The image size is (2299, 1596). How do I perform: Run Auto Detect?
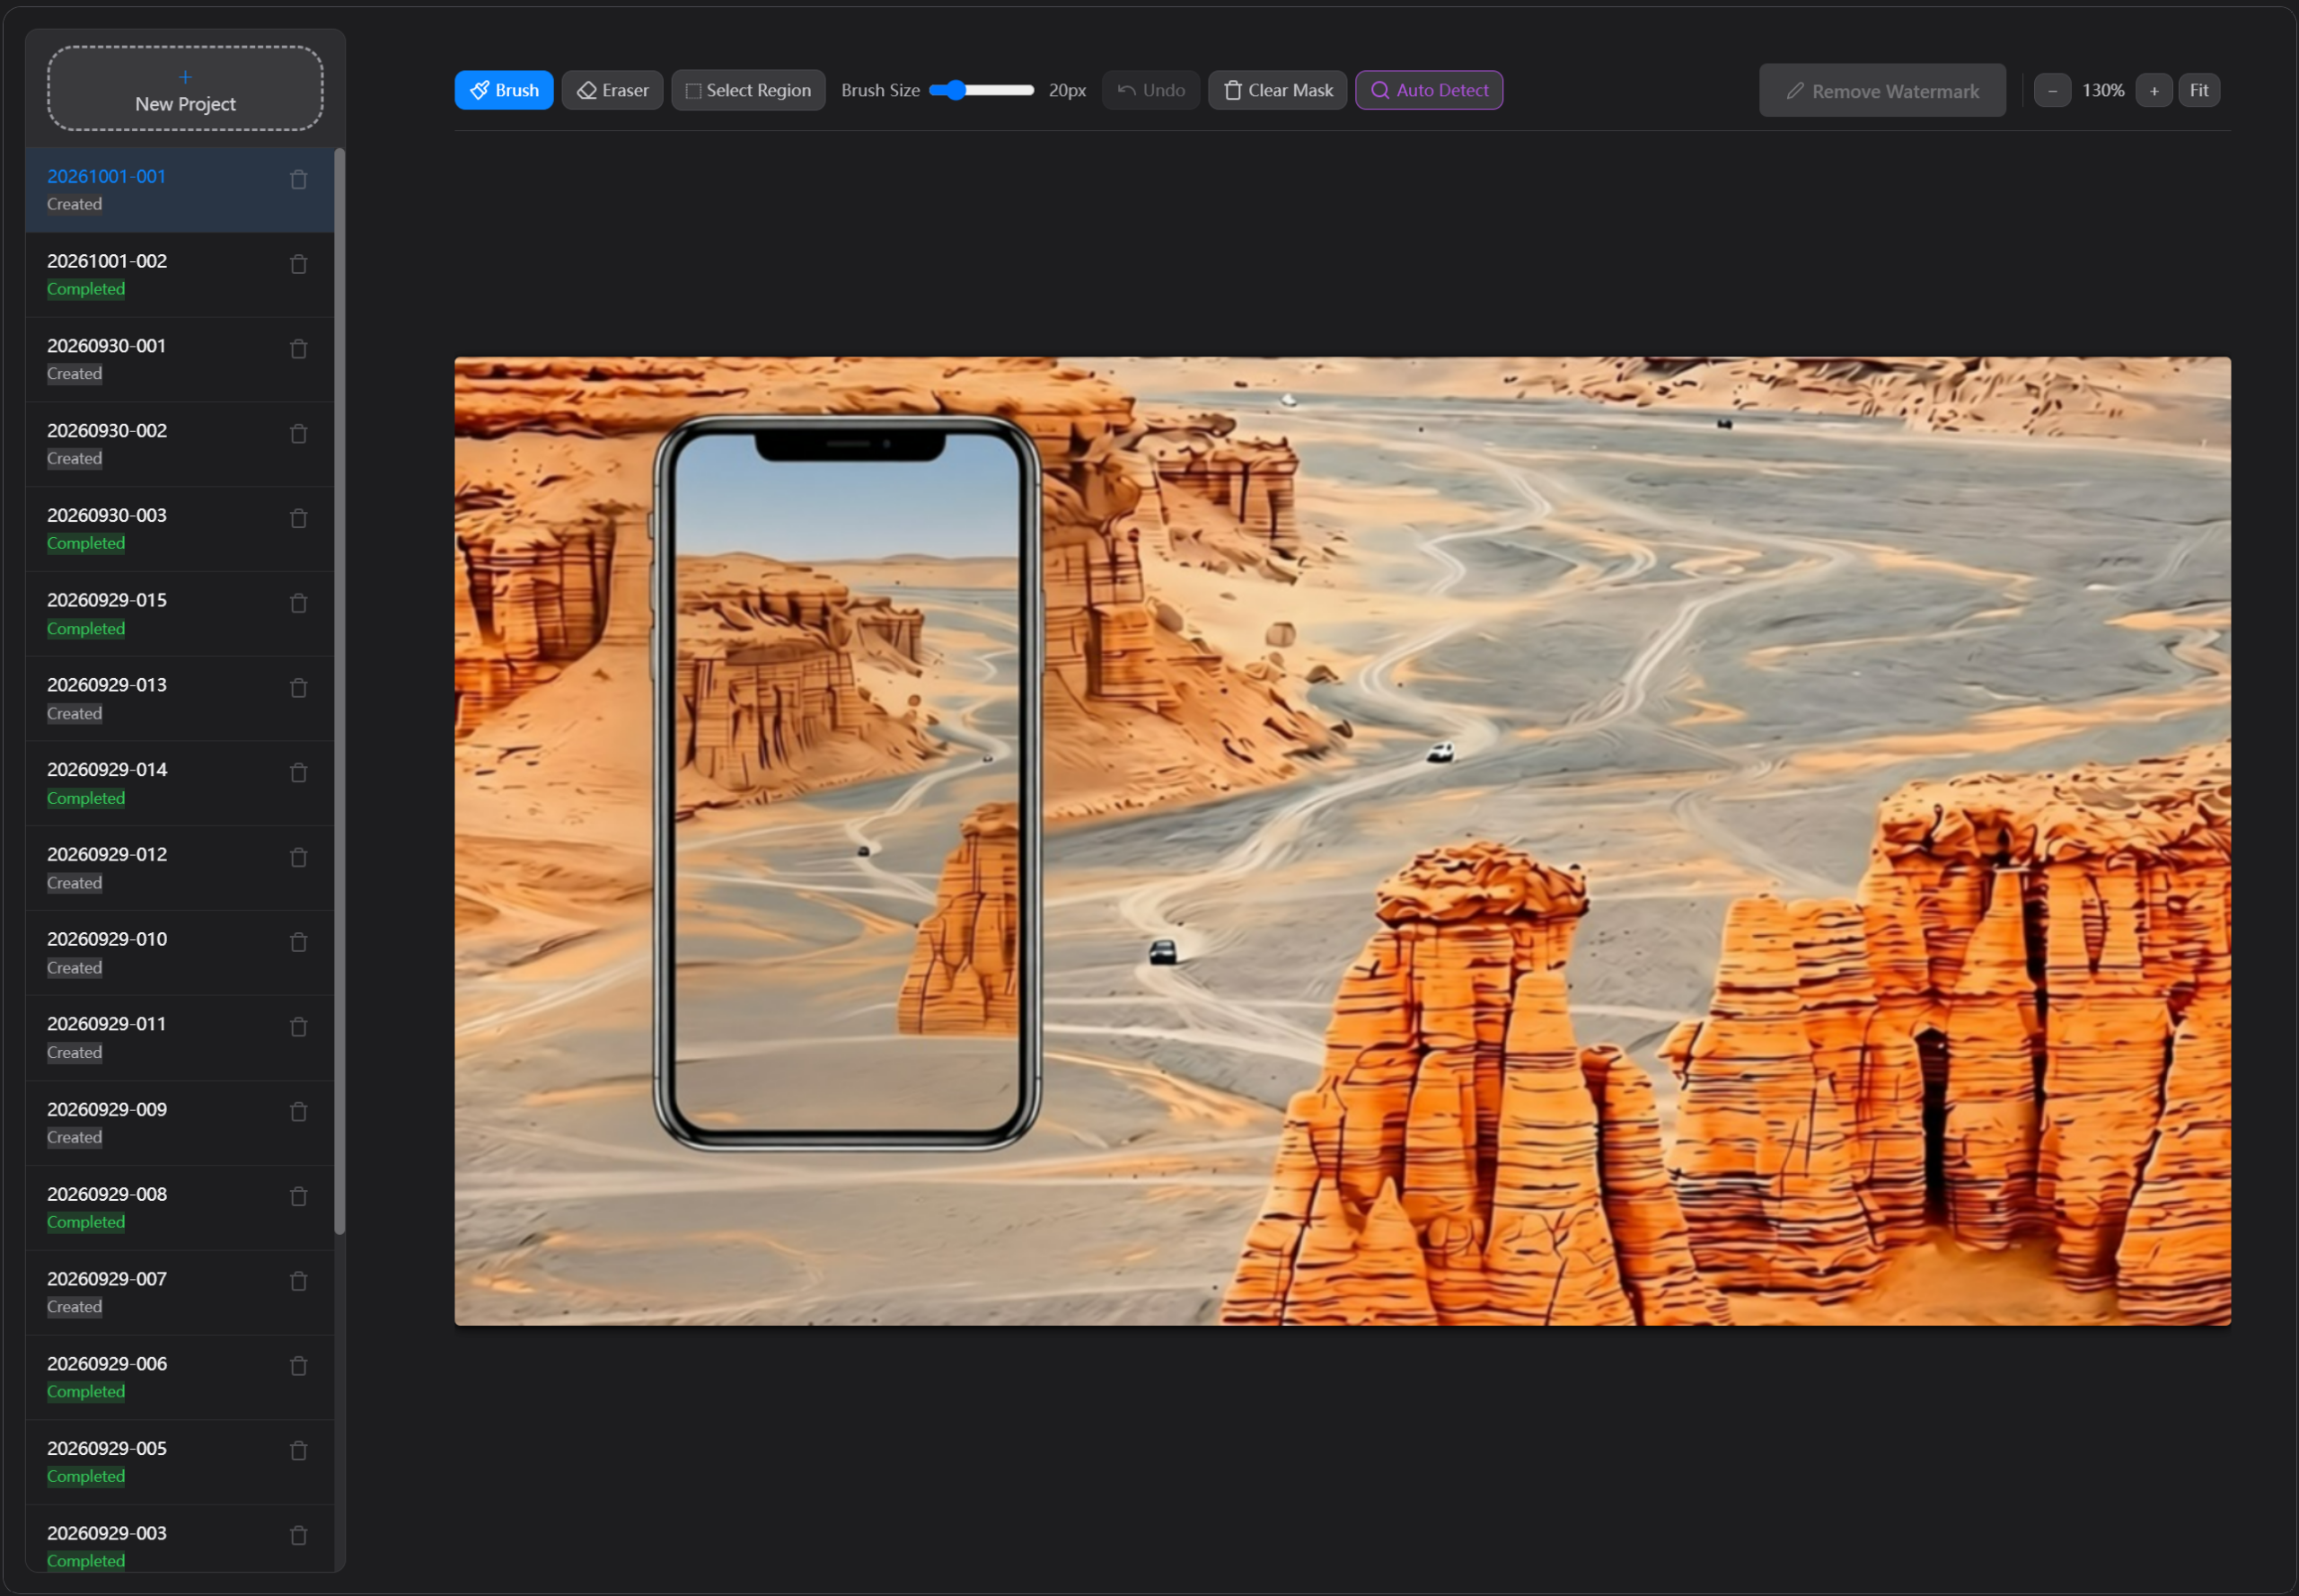(x=1429, y=90)
